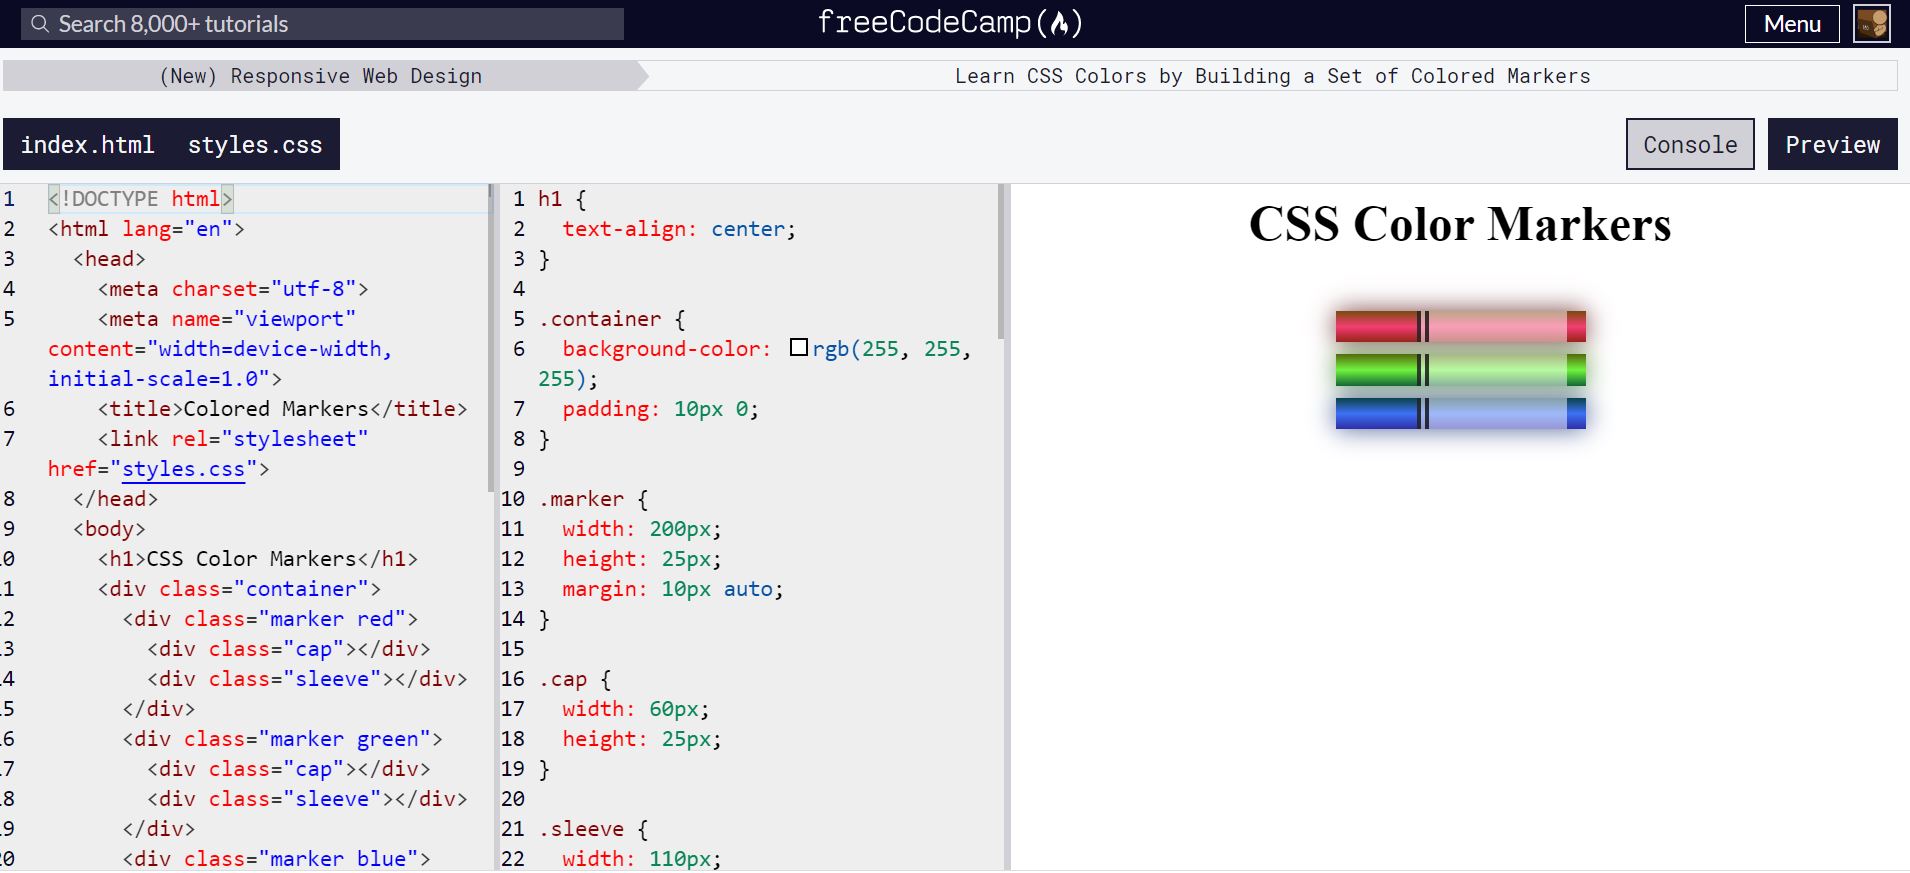Viewport: 1910px width, 873px height.
Task: Open the Menu button
Action: point(1792,24)
